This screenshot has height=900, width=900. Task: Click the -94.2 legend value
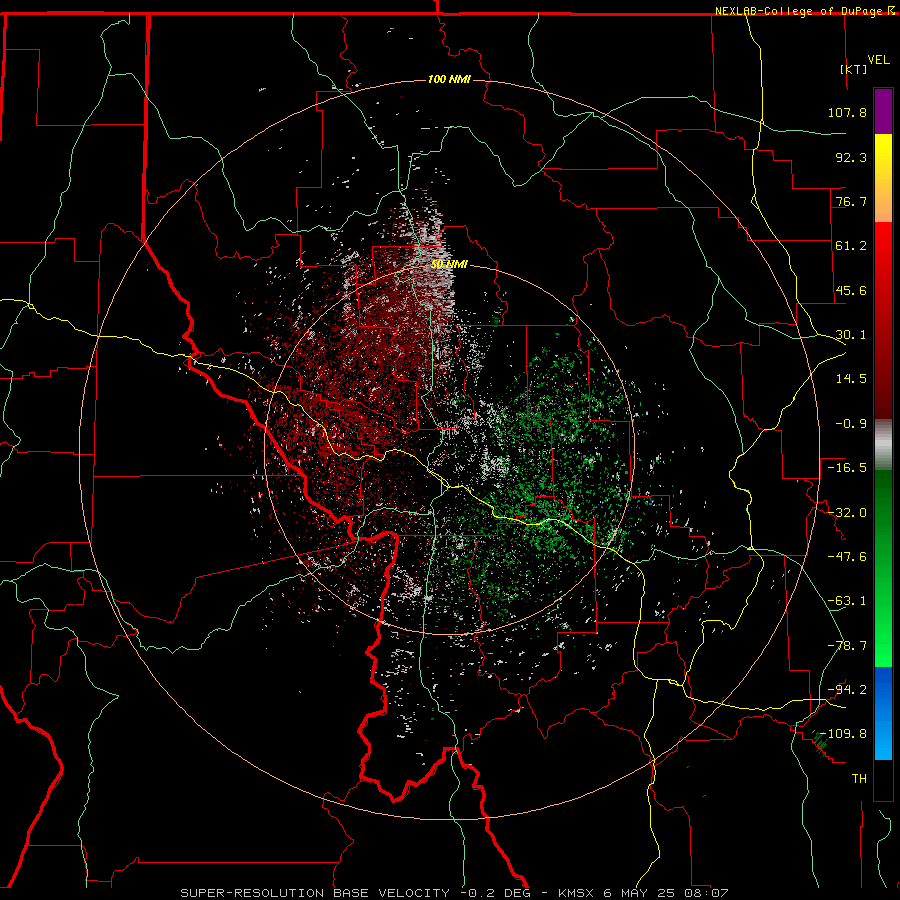click(847, 690)
